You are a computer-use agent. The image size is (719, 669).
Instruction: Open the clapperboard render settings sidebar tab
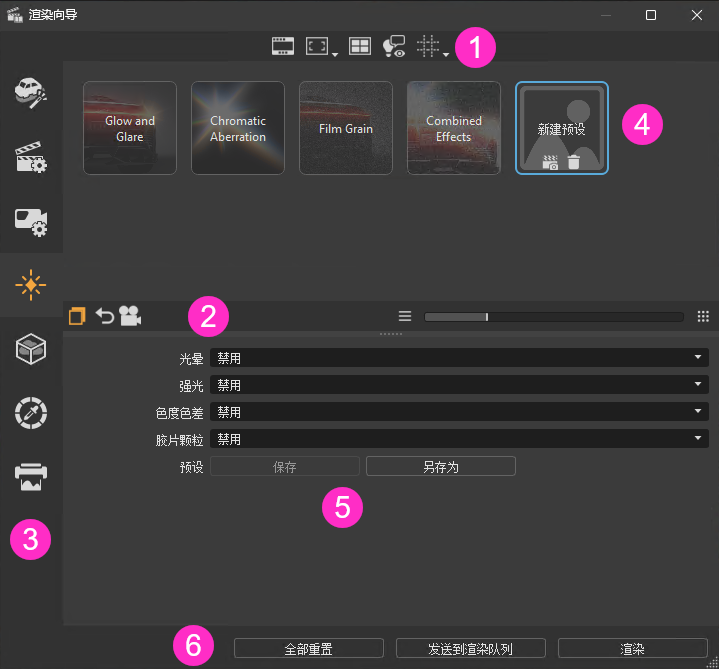point(31,157)
